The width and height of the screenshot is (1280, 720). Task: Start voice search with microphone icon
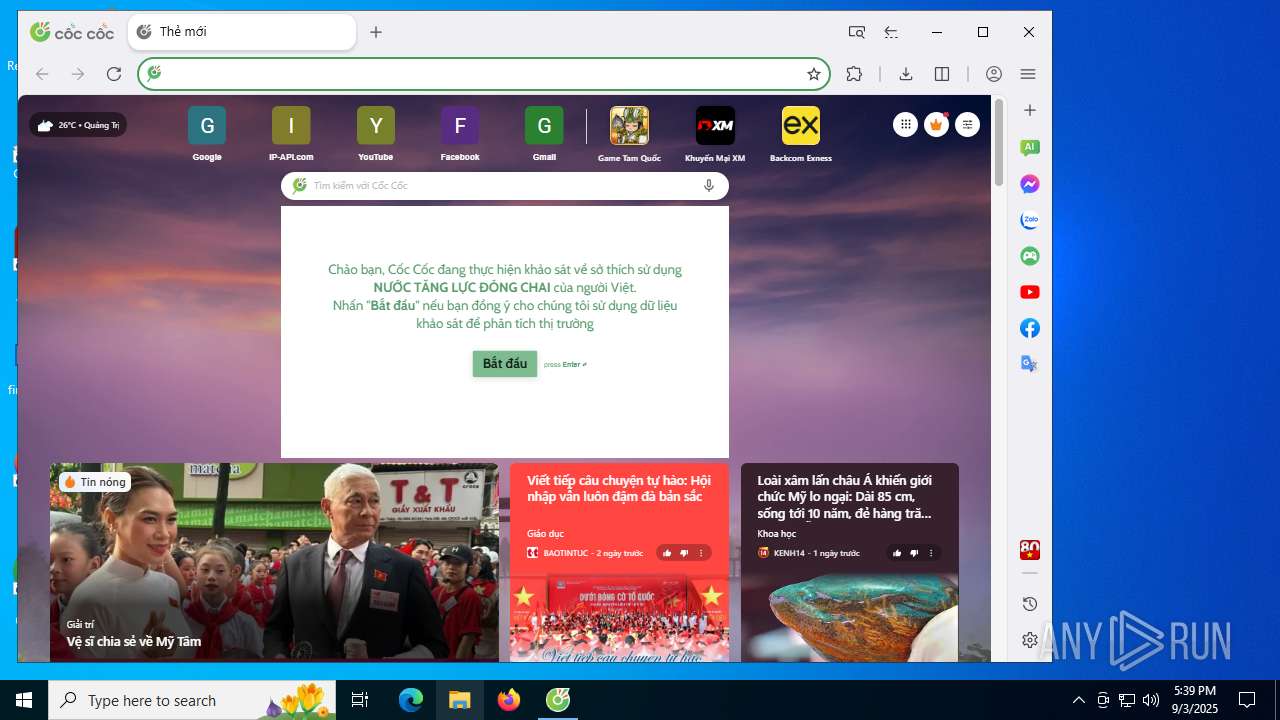(x=709, y=186)
